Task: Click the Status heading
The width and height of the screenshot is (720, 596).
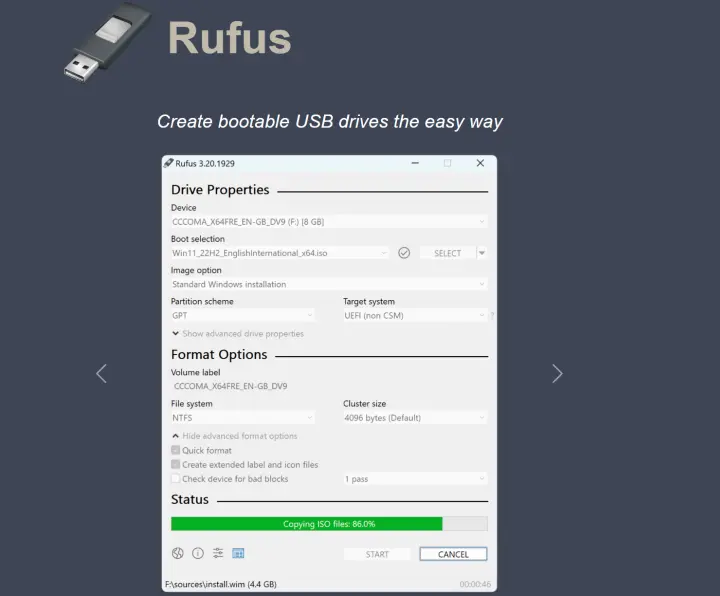Action: point(190,500)
